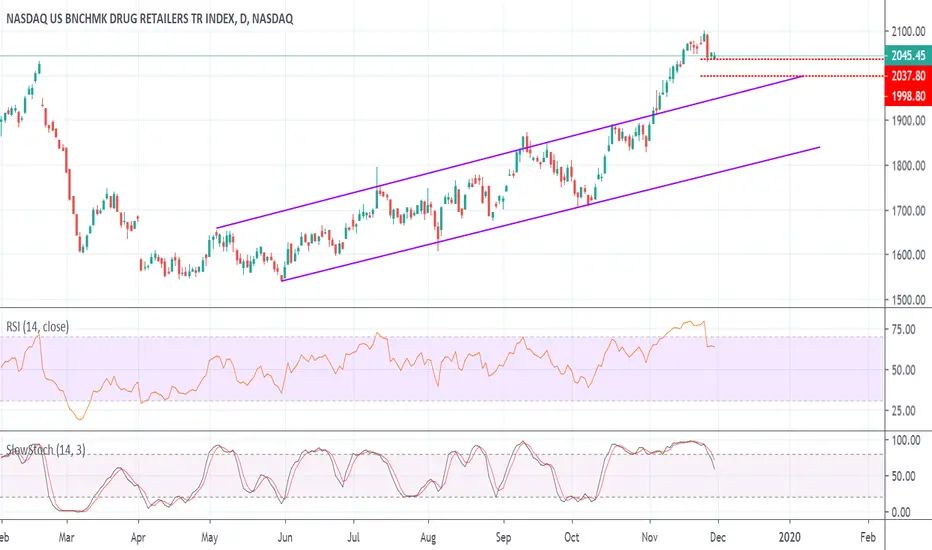Image resolution: width=932 pixels, height=550 pixels.
Task: Click the 100.00 value on SlowStoch scale
Action: [x=906, y=440]
